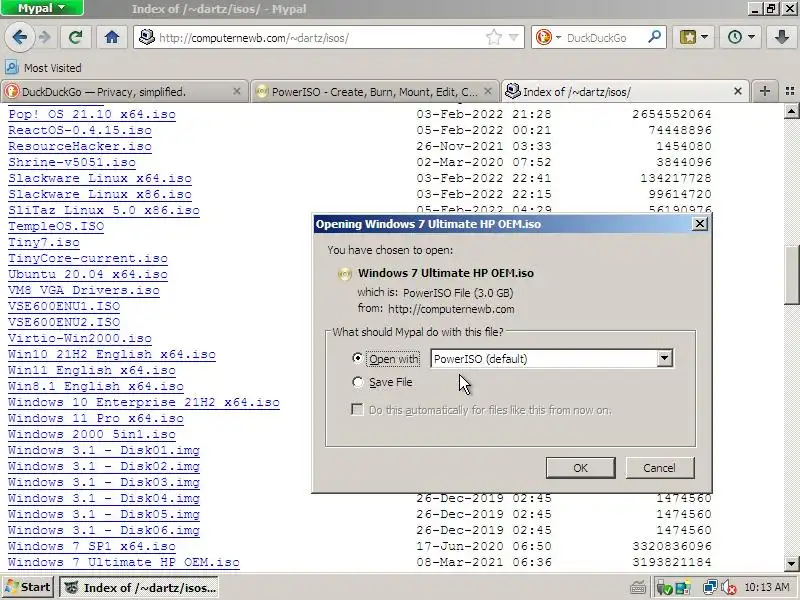Open the Slackware Linux x64.iso link

pos(100,178)
